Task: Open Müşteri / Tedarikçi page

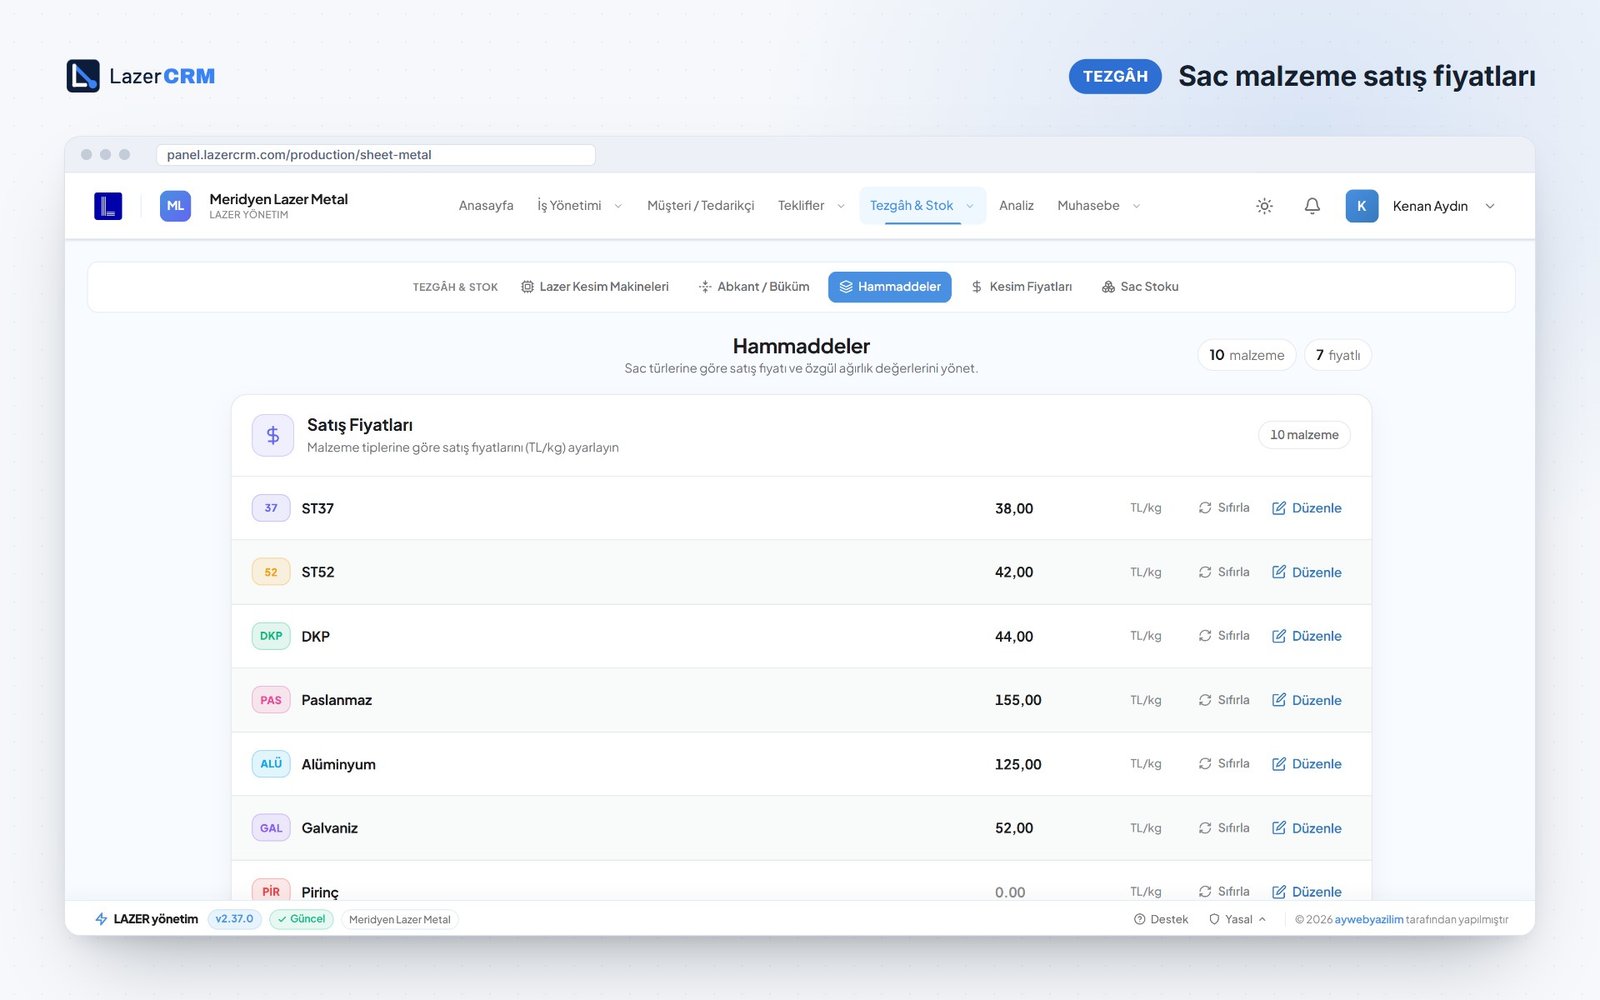Action: [701, 206]
